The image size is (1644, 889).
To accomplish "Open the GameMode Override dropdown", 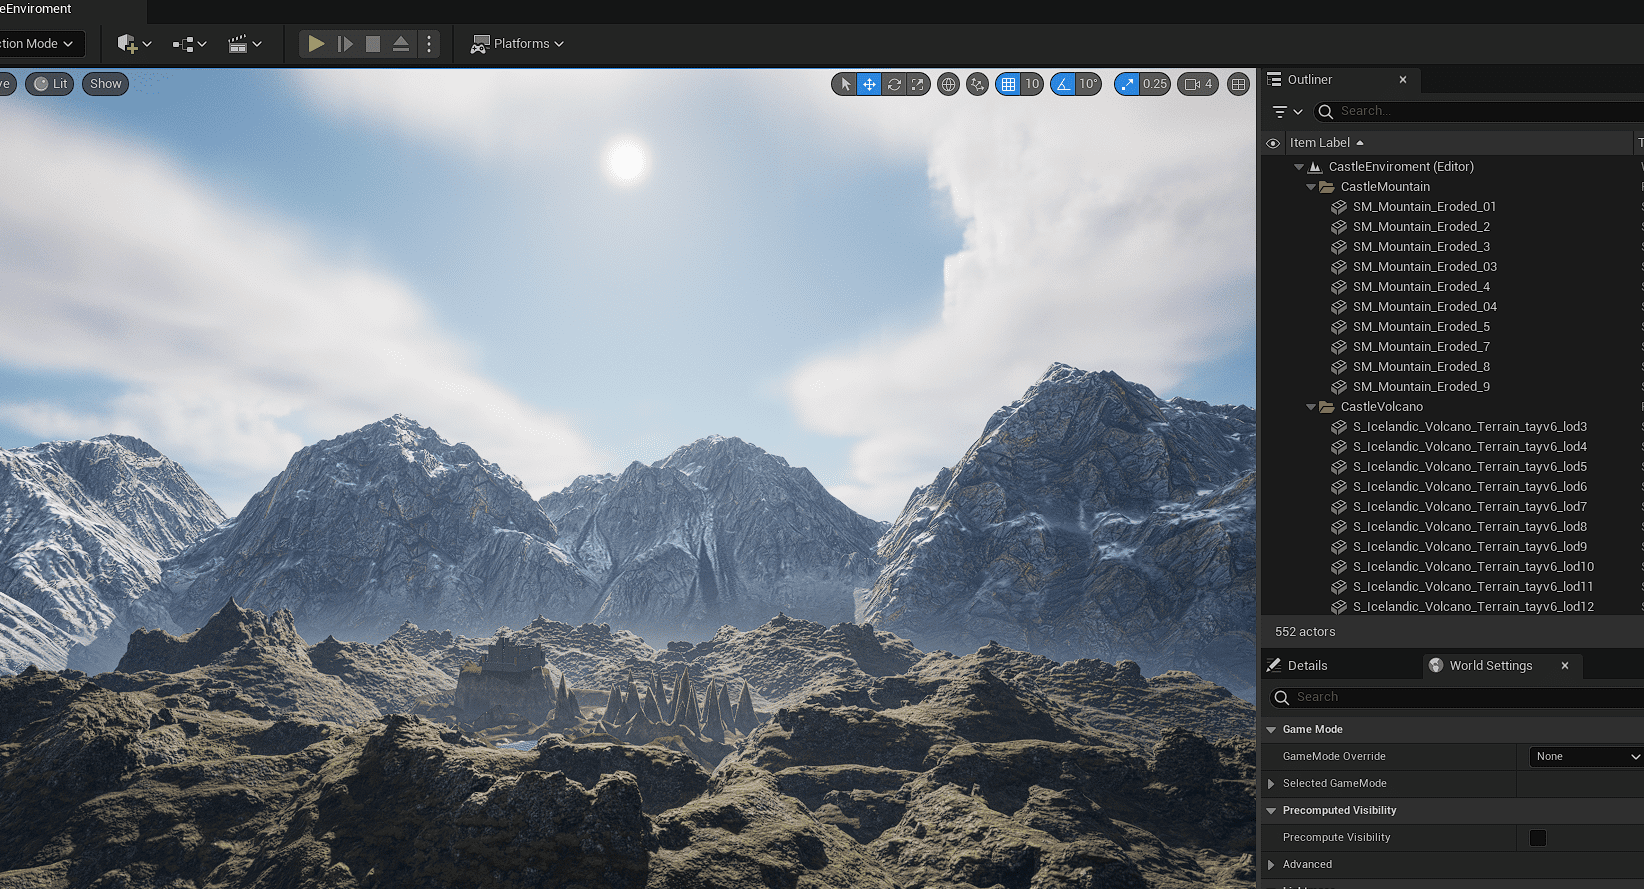I will tap(1586, 757).
